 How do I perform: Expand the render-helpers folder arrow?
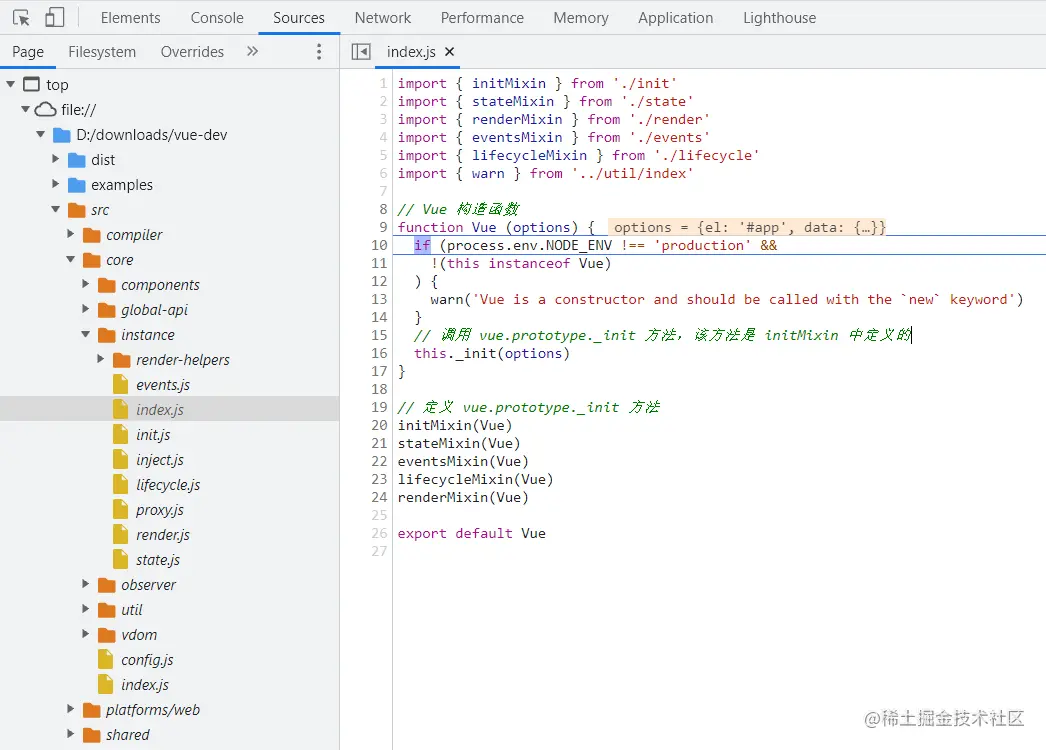click(101, 359)
